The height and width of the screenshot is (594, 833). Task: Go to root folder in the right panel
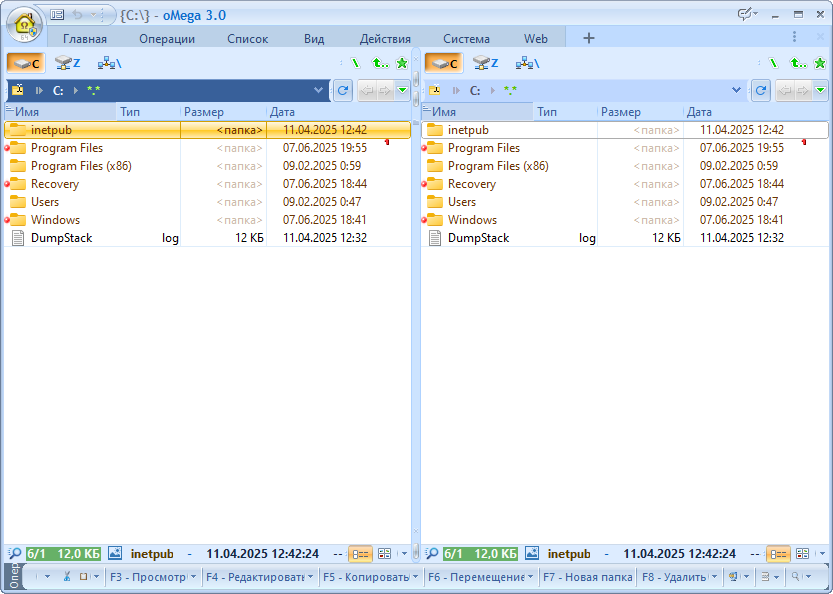click(x=774, y=63)
